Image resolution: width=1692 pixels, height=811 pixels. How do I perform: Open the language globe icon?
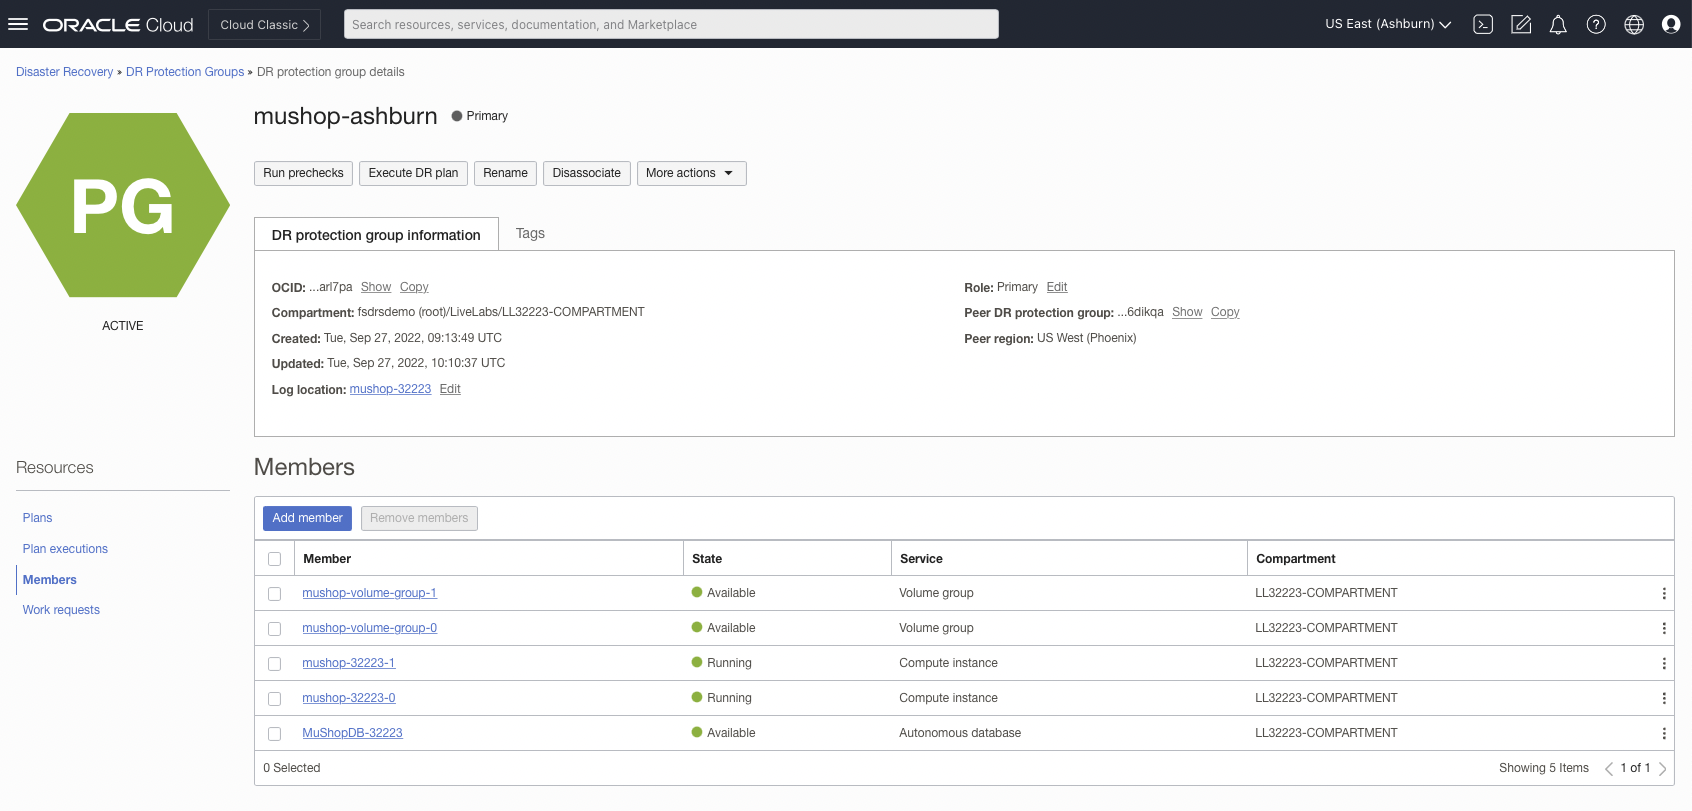pyautogui.click(x=1634, y=24)
